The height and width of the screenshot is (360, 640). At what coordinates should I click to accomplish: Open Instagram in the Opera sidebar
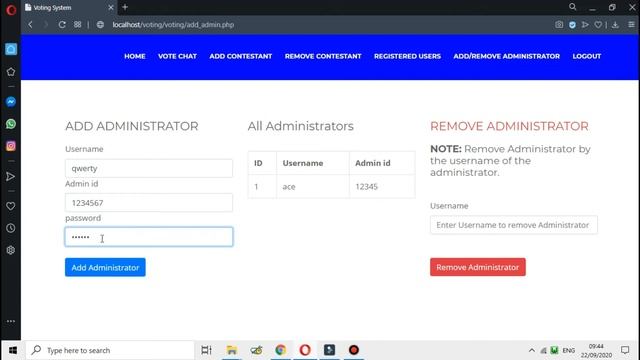[x=11, y=146]
